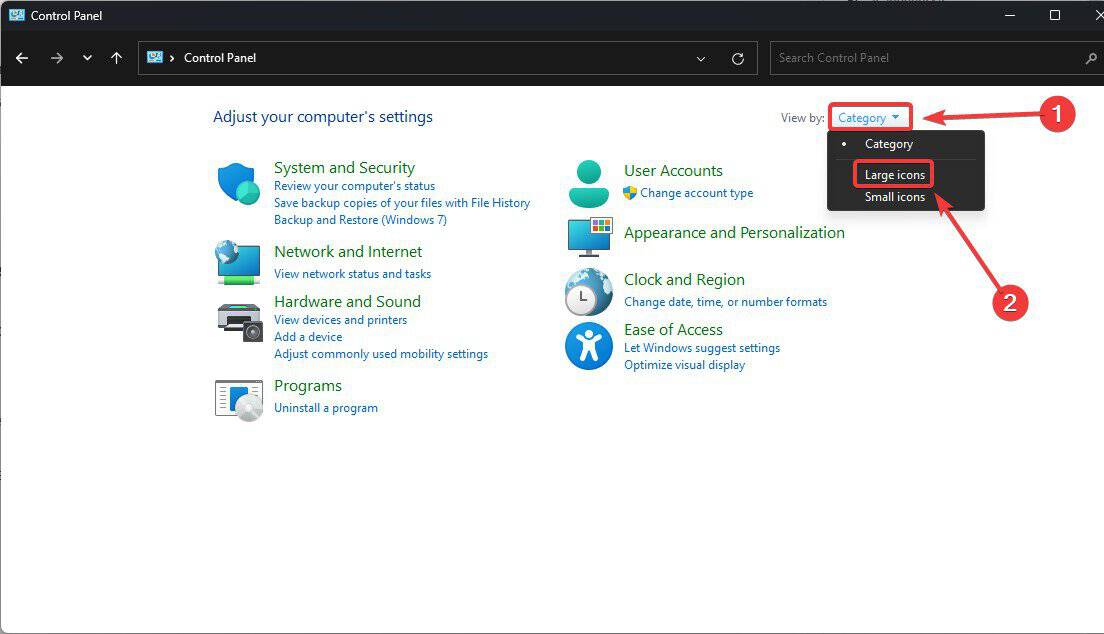Open the recent locations chevron
Viewport: 1104px width, 634px height.
coord(87,58)
